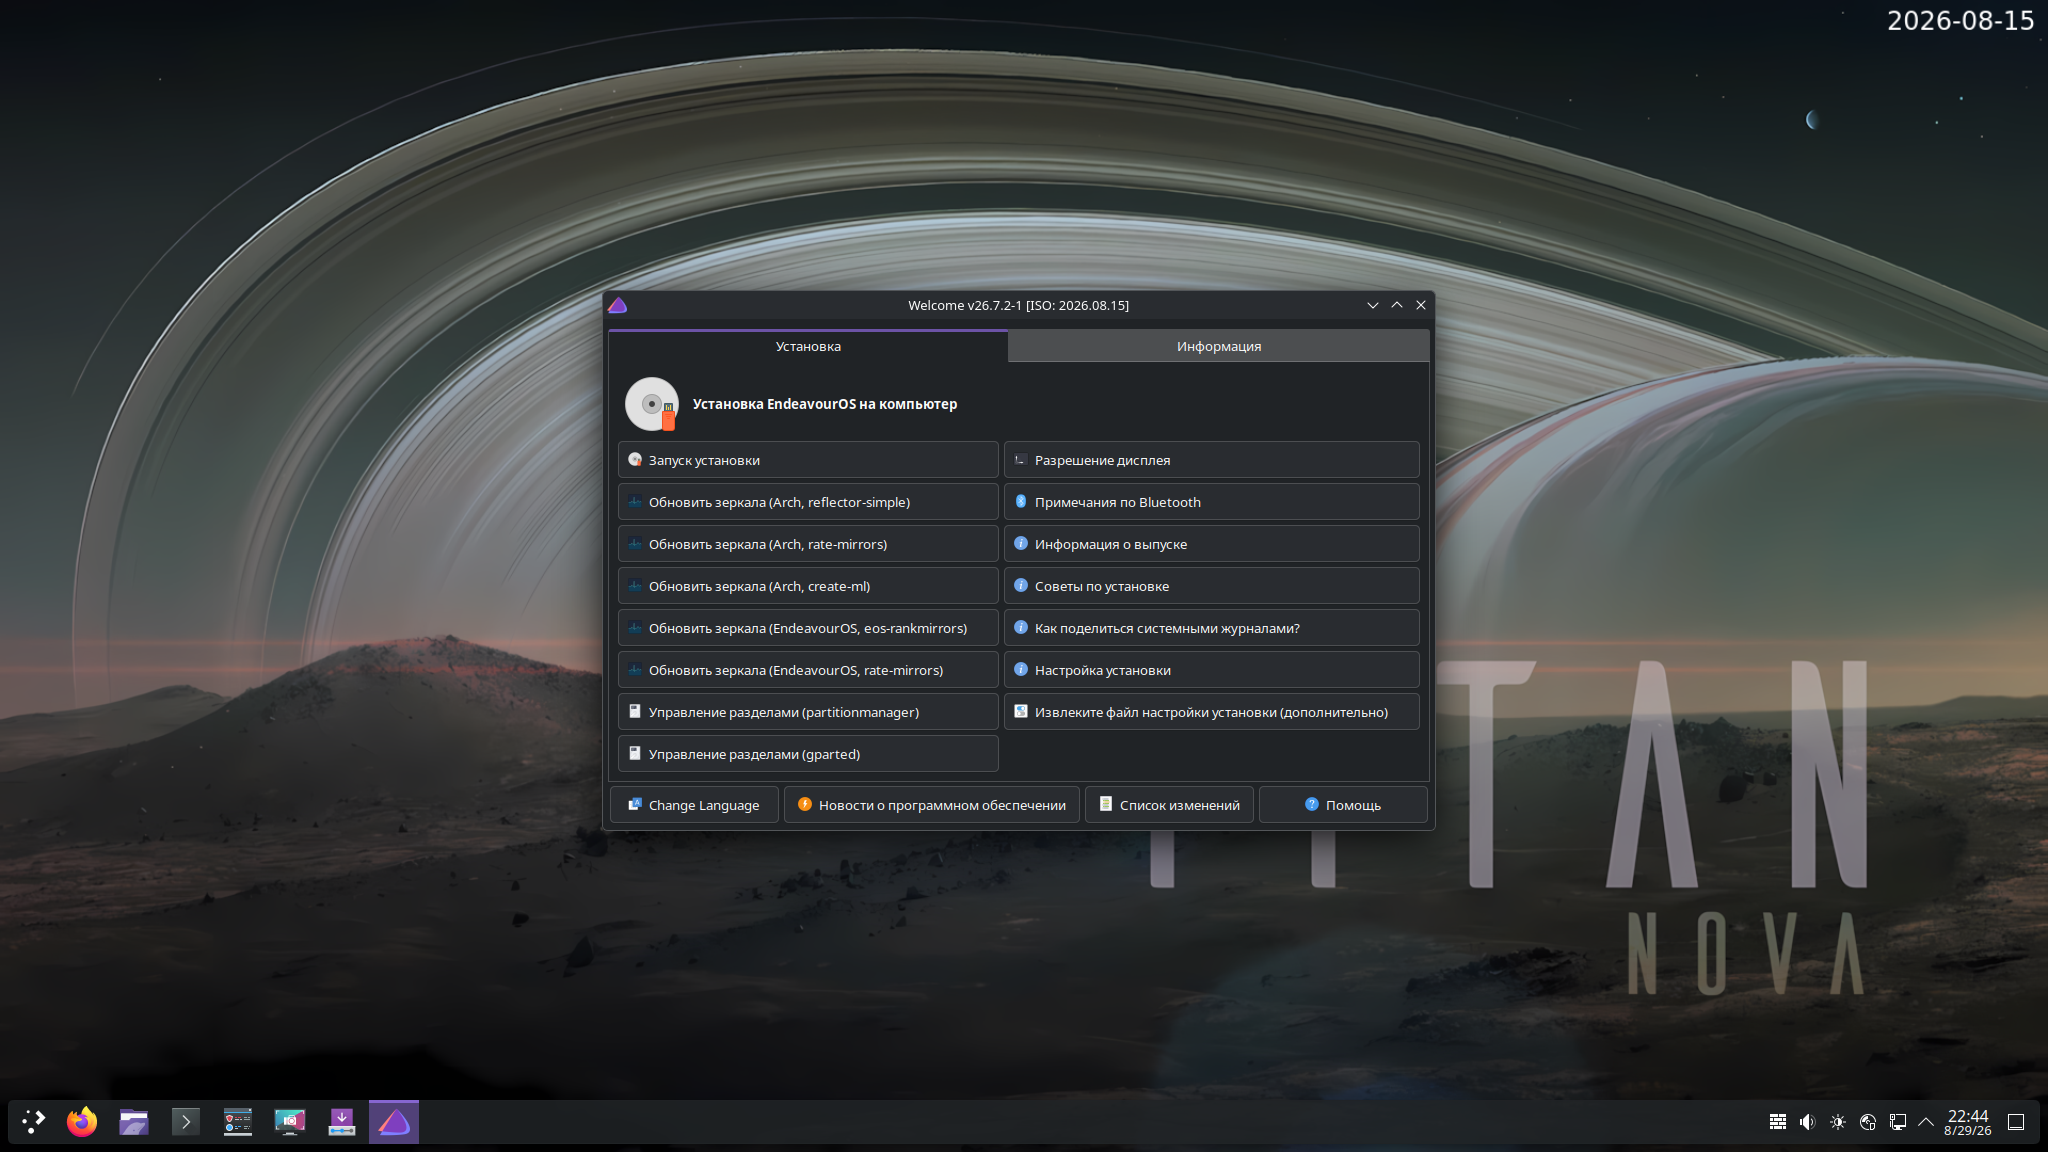Open the screen brightness tray icon
Viewport: 2048px width, 1152px height.
click(1838, 1122)
